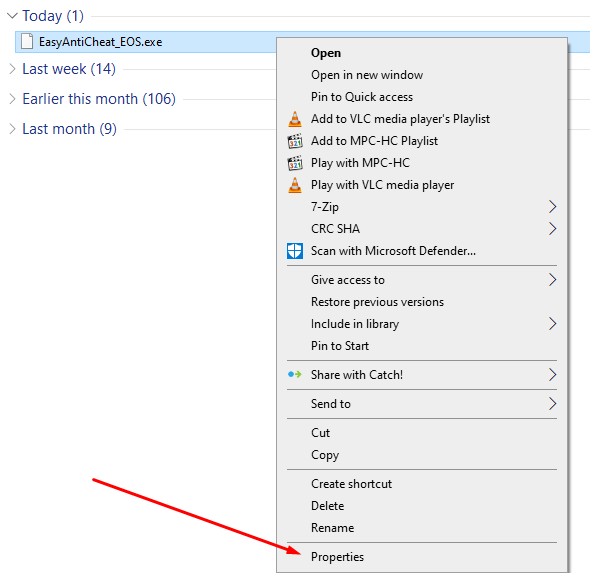Screen dimensions: 590x573
Task: Open the Share with Catch! submenu arrow
Action: point(552,375)
